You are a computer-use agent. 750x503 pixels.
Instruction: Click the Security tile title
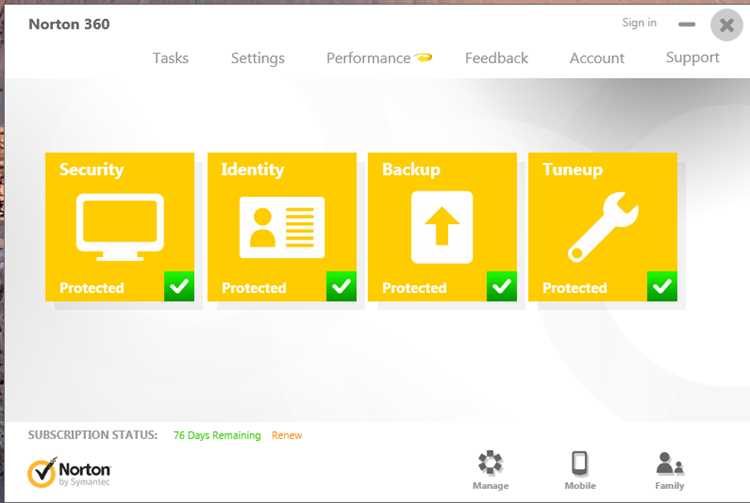pyautogui.click(x=91, y=170)
